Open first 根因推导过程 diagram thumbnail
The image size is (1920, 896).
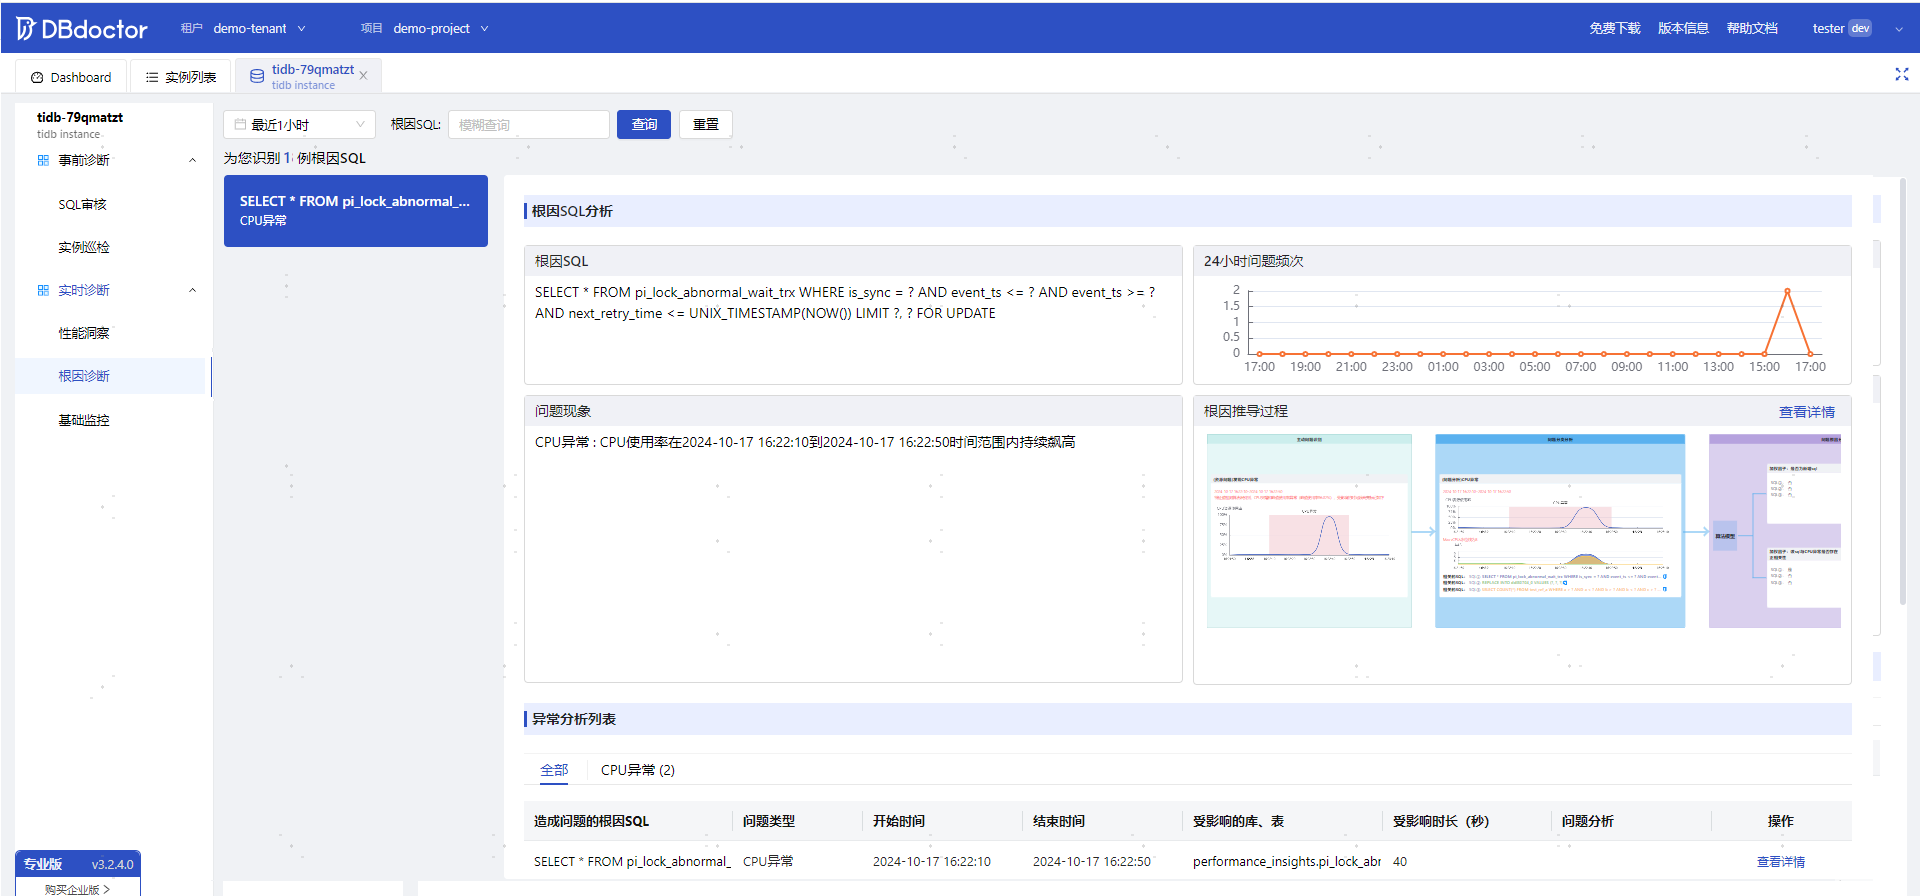pyautogui.click(x=1309, y=531)
